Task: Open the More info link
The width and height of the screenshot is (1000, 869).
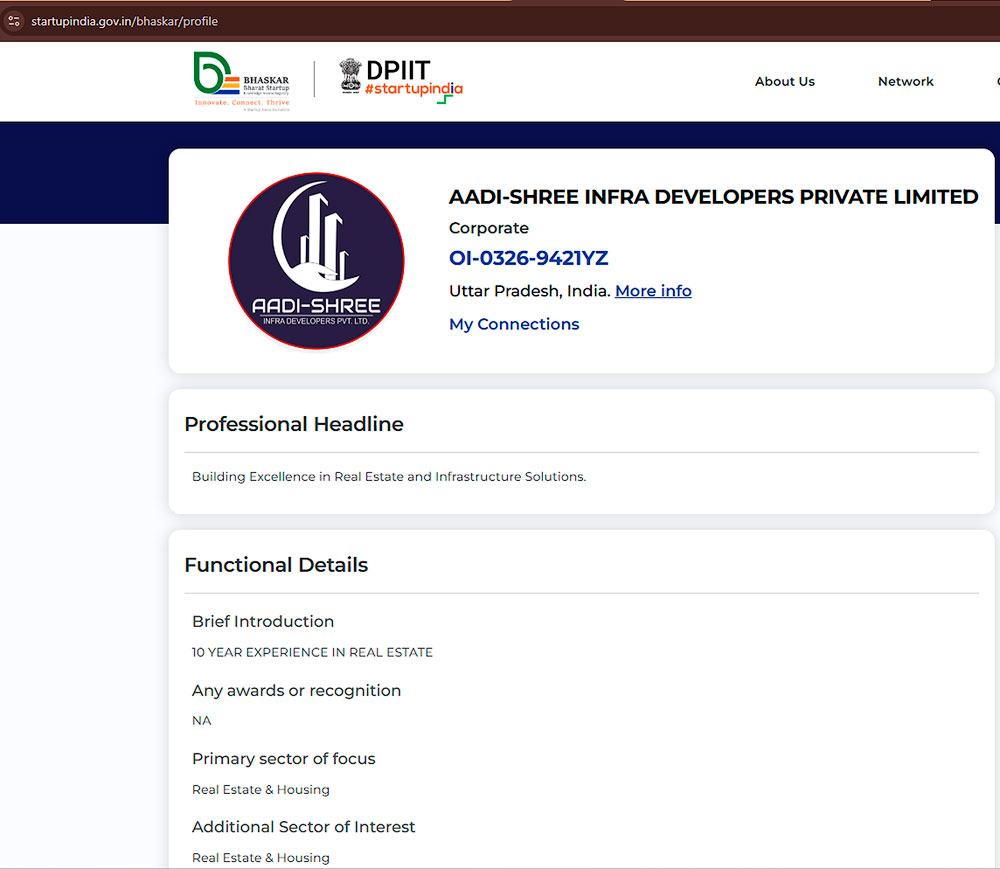Action: [x=653, y=291]
